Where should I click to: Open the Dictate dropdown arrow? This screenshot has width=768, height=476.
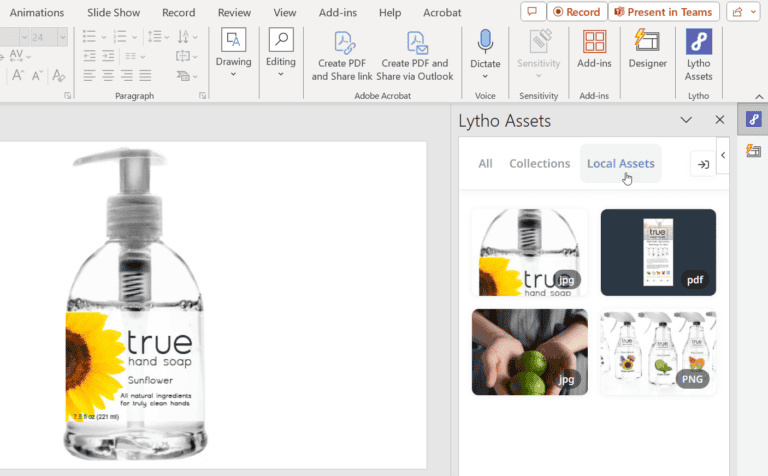pyautogui.click(x=485, y=76)
